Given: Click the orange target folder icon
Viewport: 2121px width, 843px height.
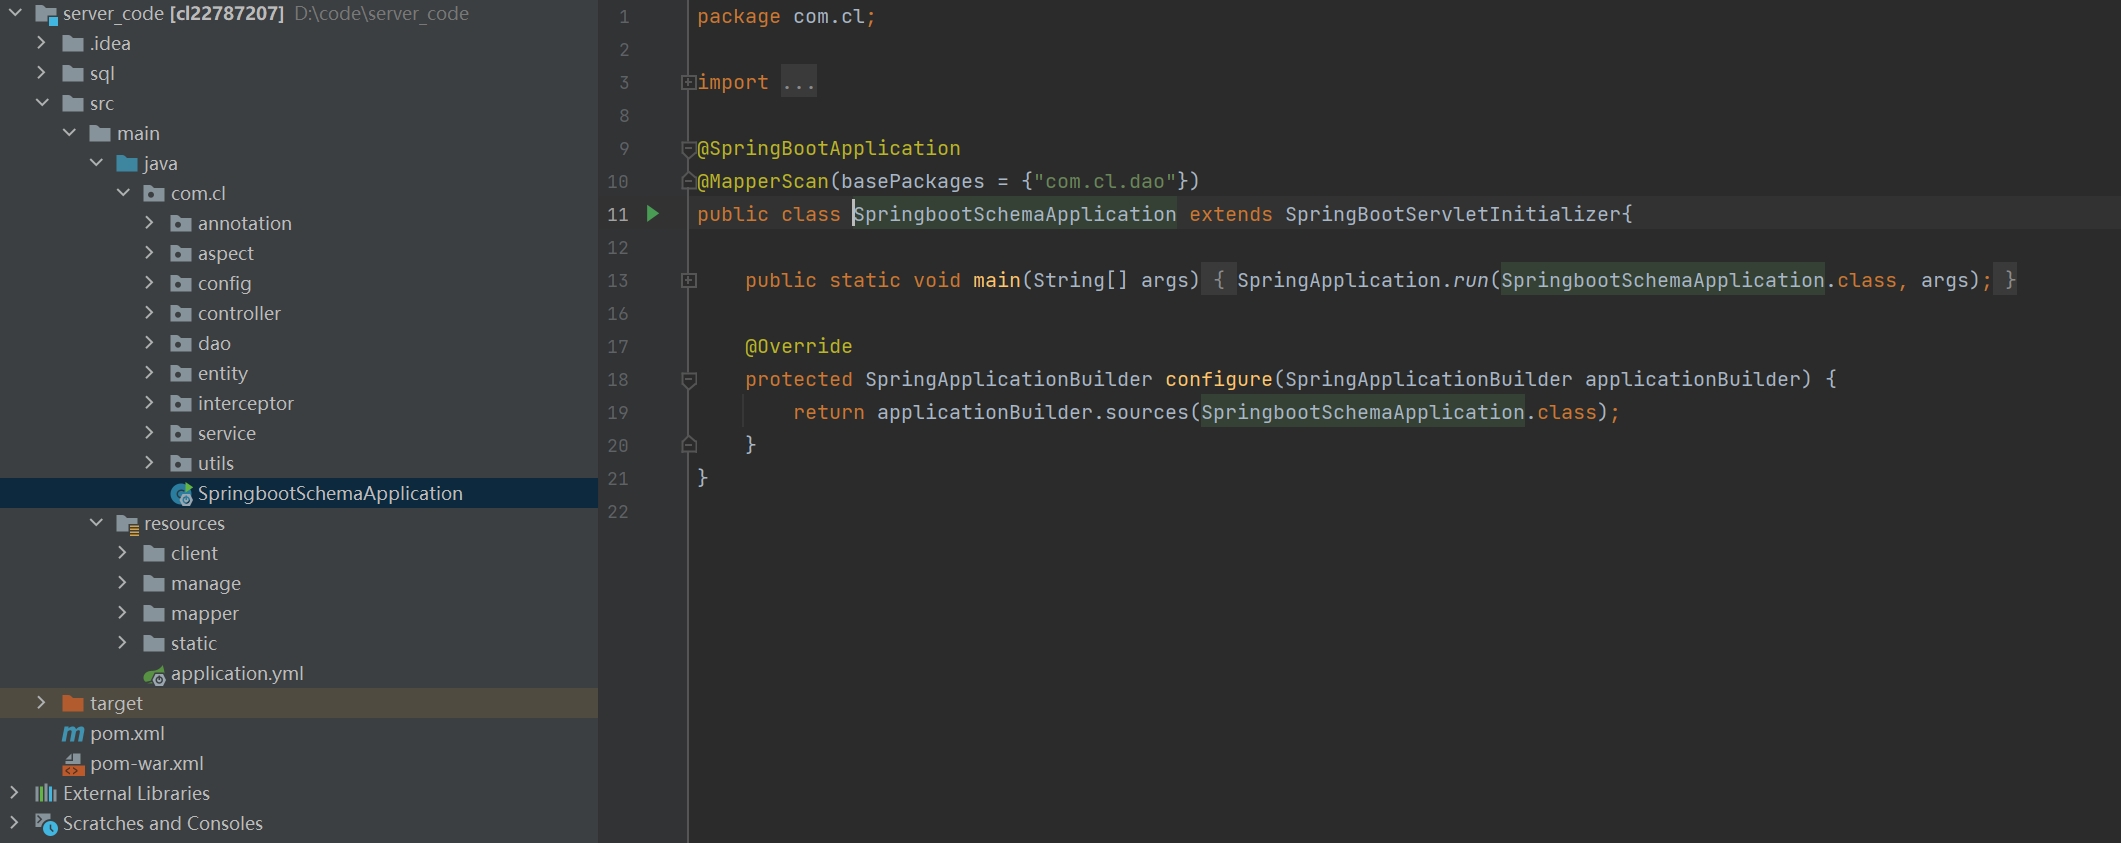Looking at the screenshot, I should tap(73, 704).
